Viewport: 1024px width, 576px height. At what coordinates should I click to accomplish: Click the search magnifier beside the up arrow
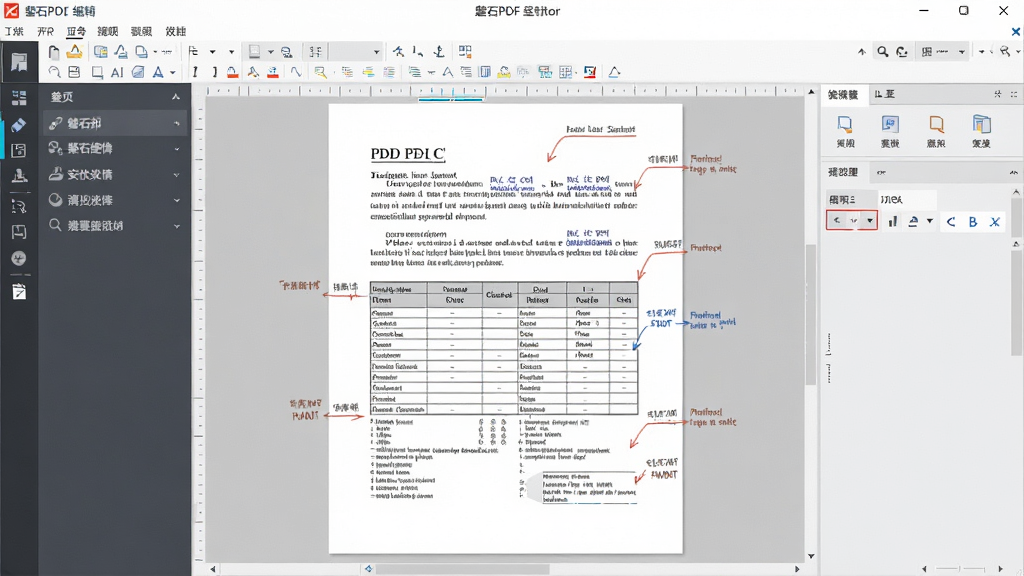click(x=883, y=52)
